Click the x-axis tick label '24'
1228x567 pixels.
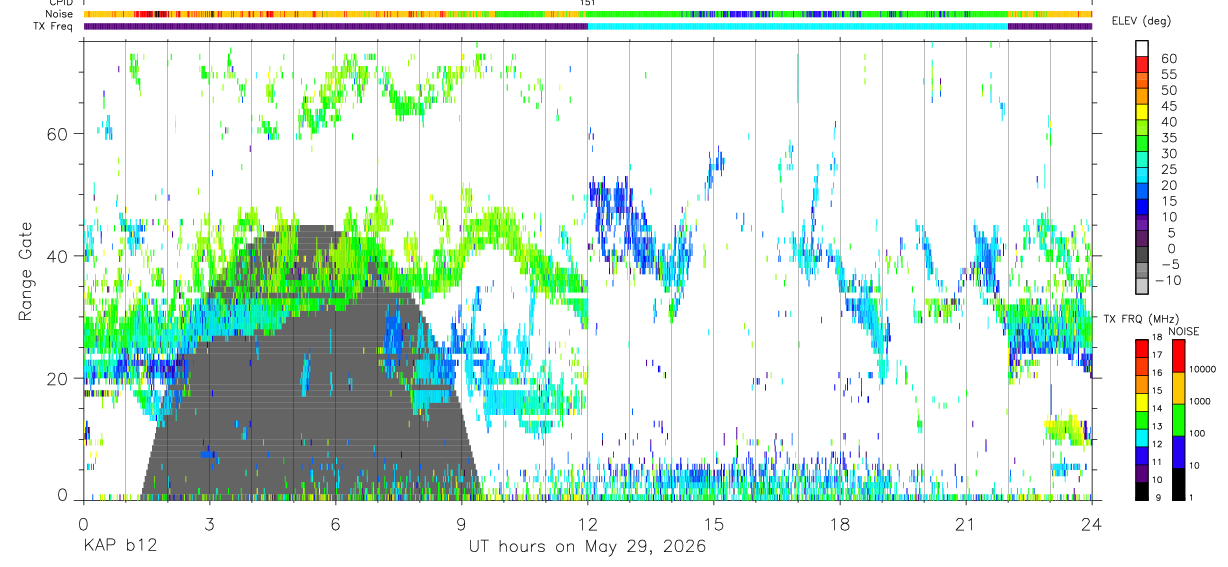(x=1091, y=525)
